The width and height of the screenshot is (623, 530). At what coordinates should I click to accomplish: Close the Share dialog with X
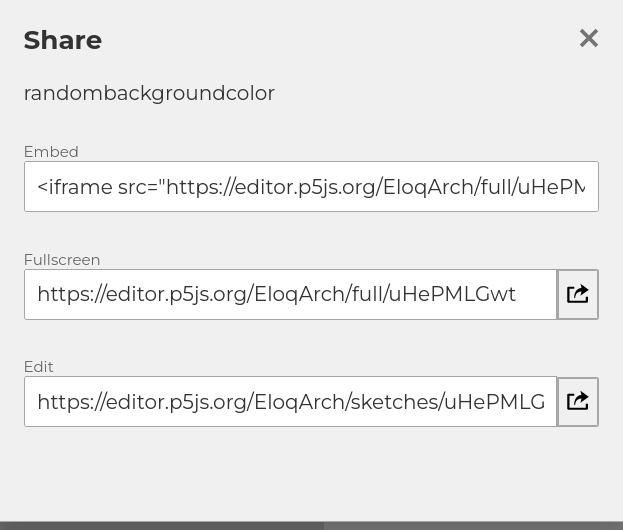click(588, 38)
